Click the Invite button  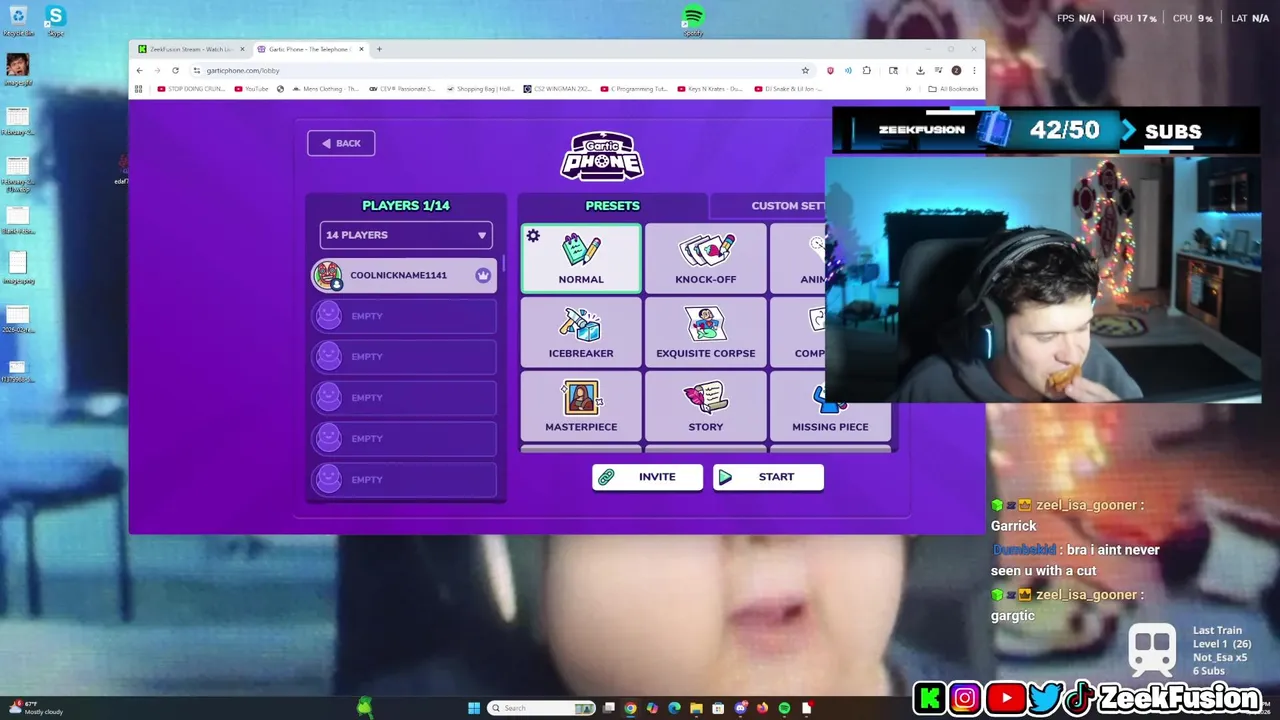tap(647, 477)
